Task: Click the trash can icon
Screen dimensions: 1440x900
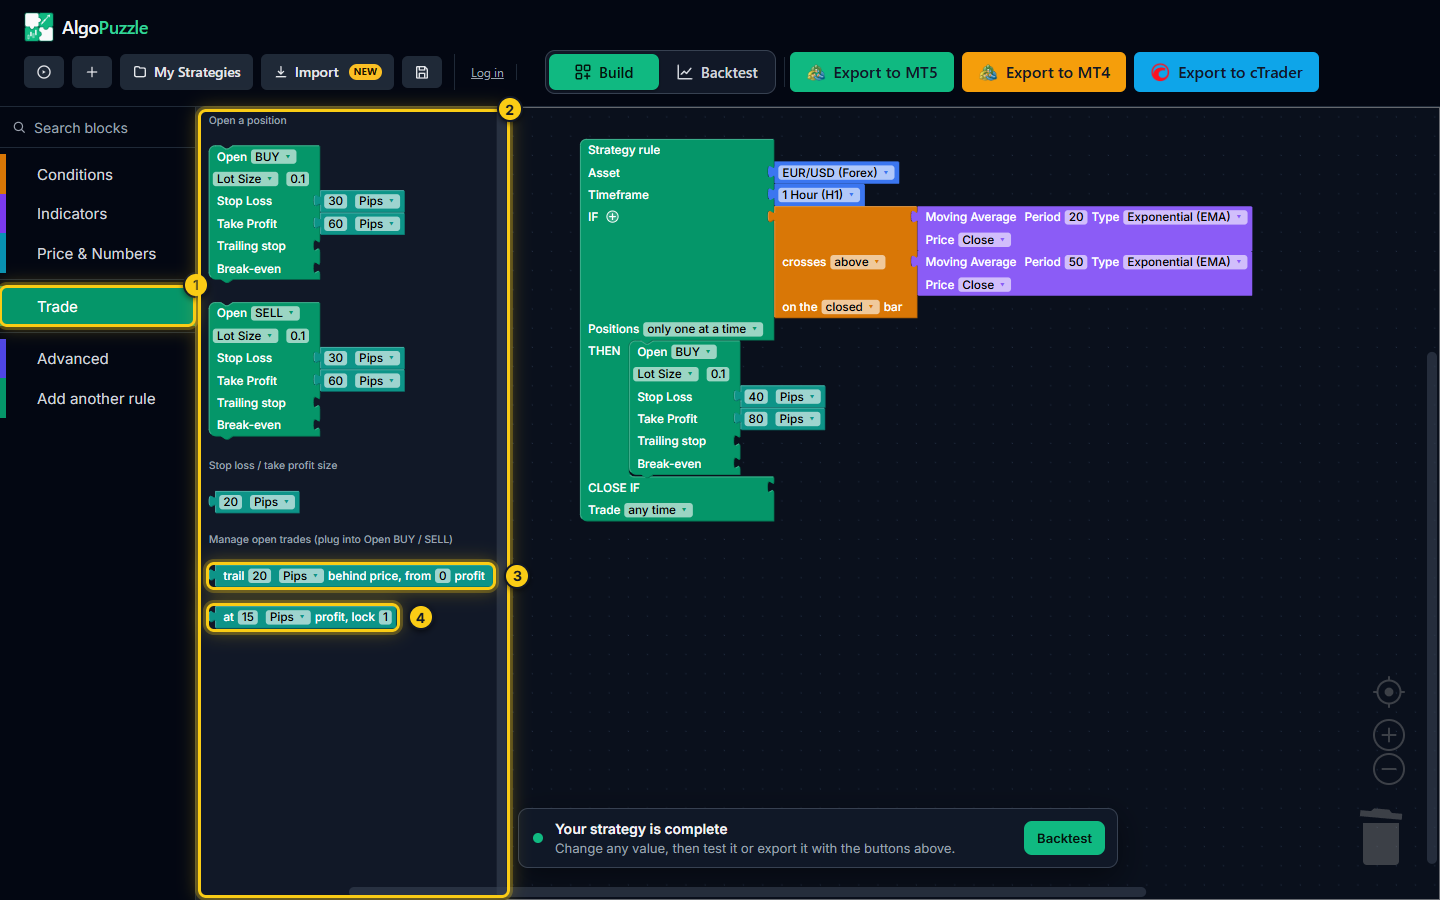Action: point(1381,837)
